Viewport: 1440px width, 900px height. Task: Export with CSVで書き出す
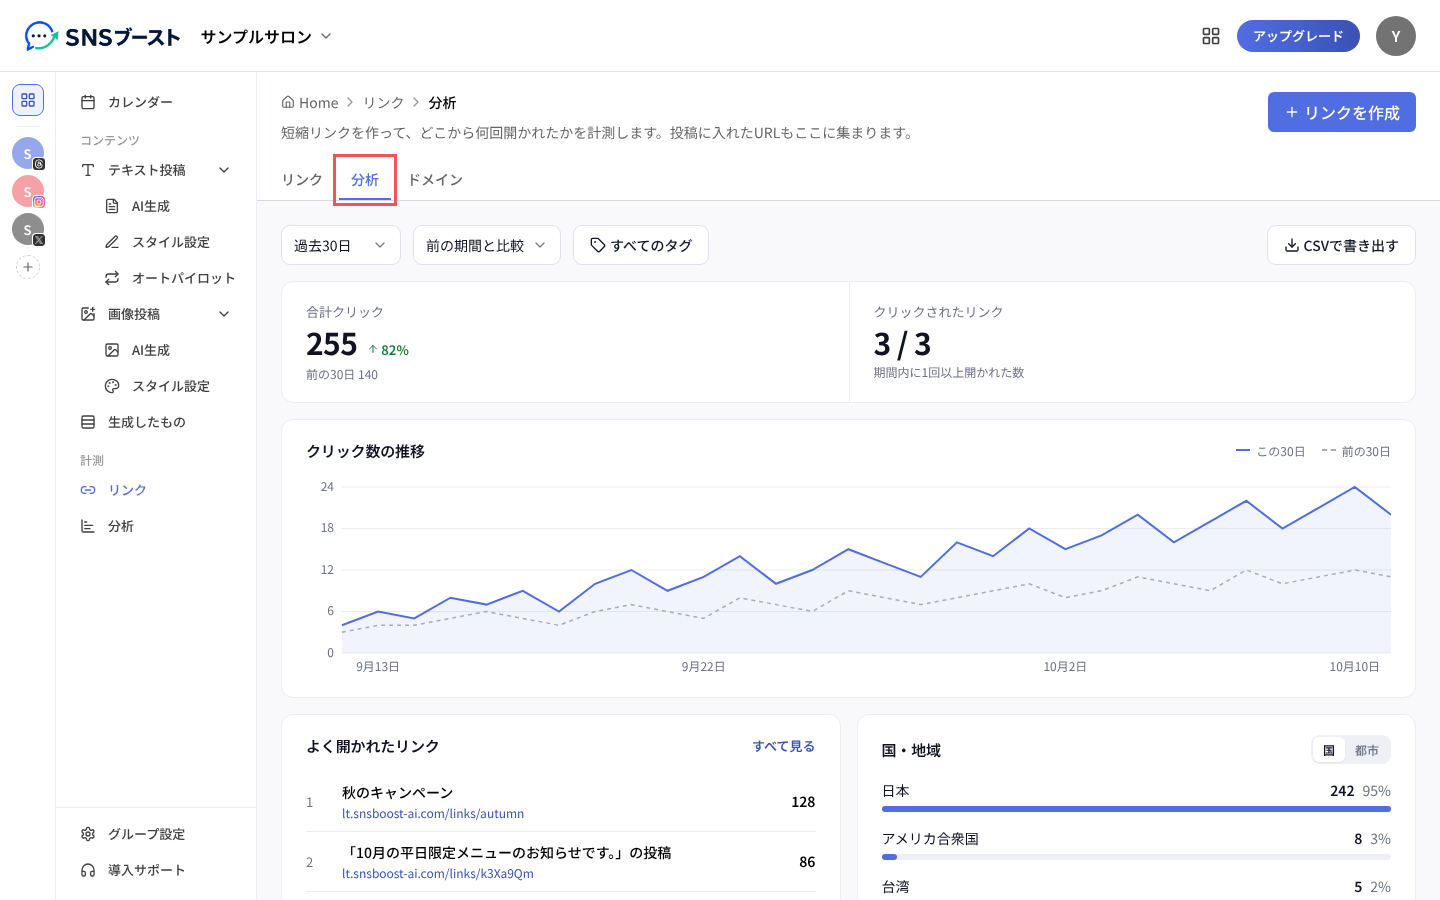(1341, 245)
